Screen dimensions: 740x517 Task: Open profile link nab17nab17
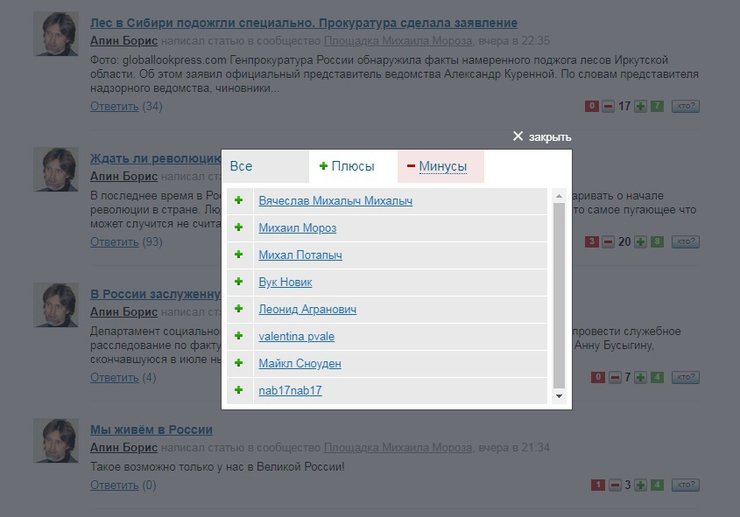click(290, 390)
